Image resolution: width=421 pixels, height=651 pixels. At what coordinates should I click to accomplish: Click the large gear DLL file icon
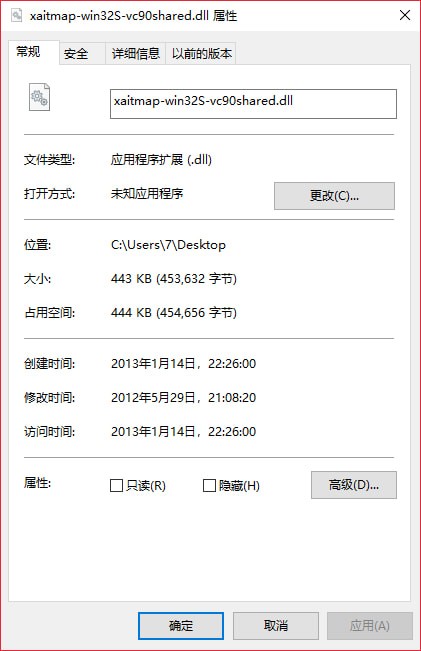(39, 97)
